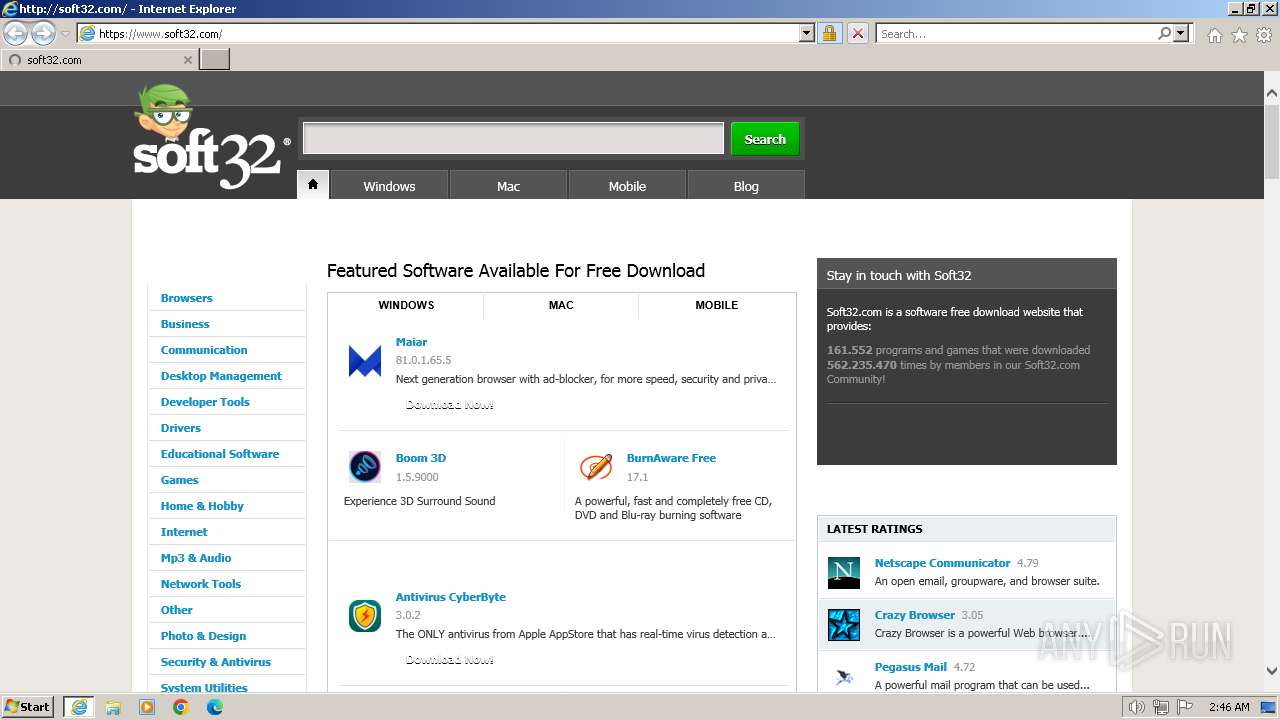Screen dimensions: 1280x720
Task: Open the Mac navigation tab
Action: pyautogui.click(x=508, y=186)
